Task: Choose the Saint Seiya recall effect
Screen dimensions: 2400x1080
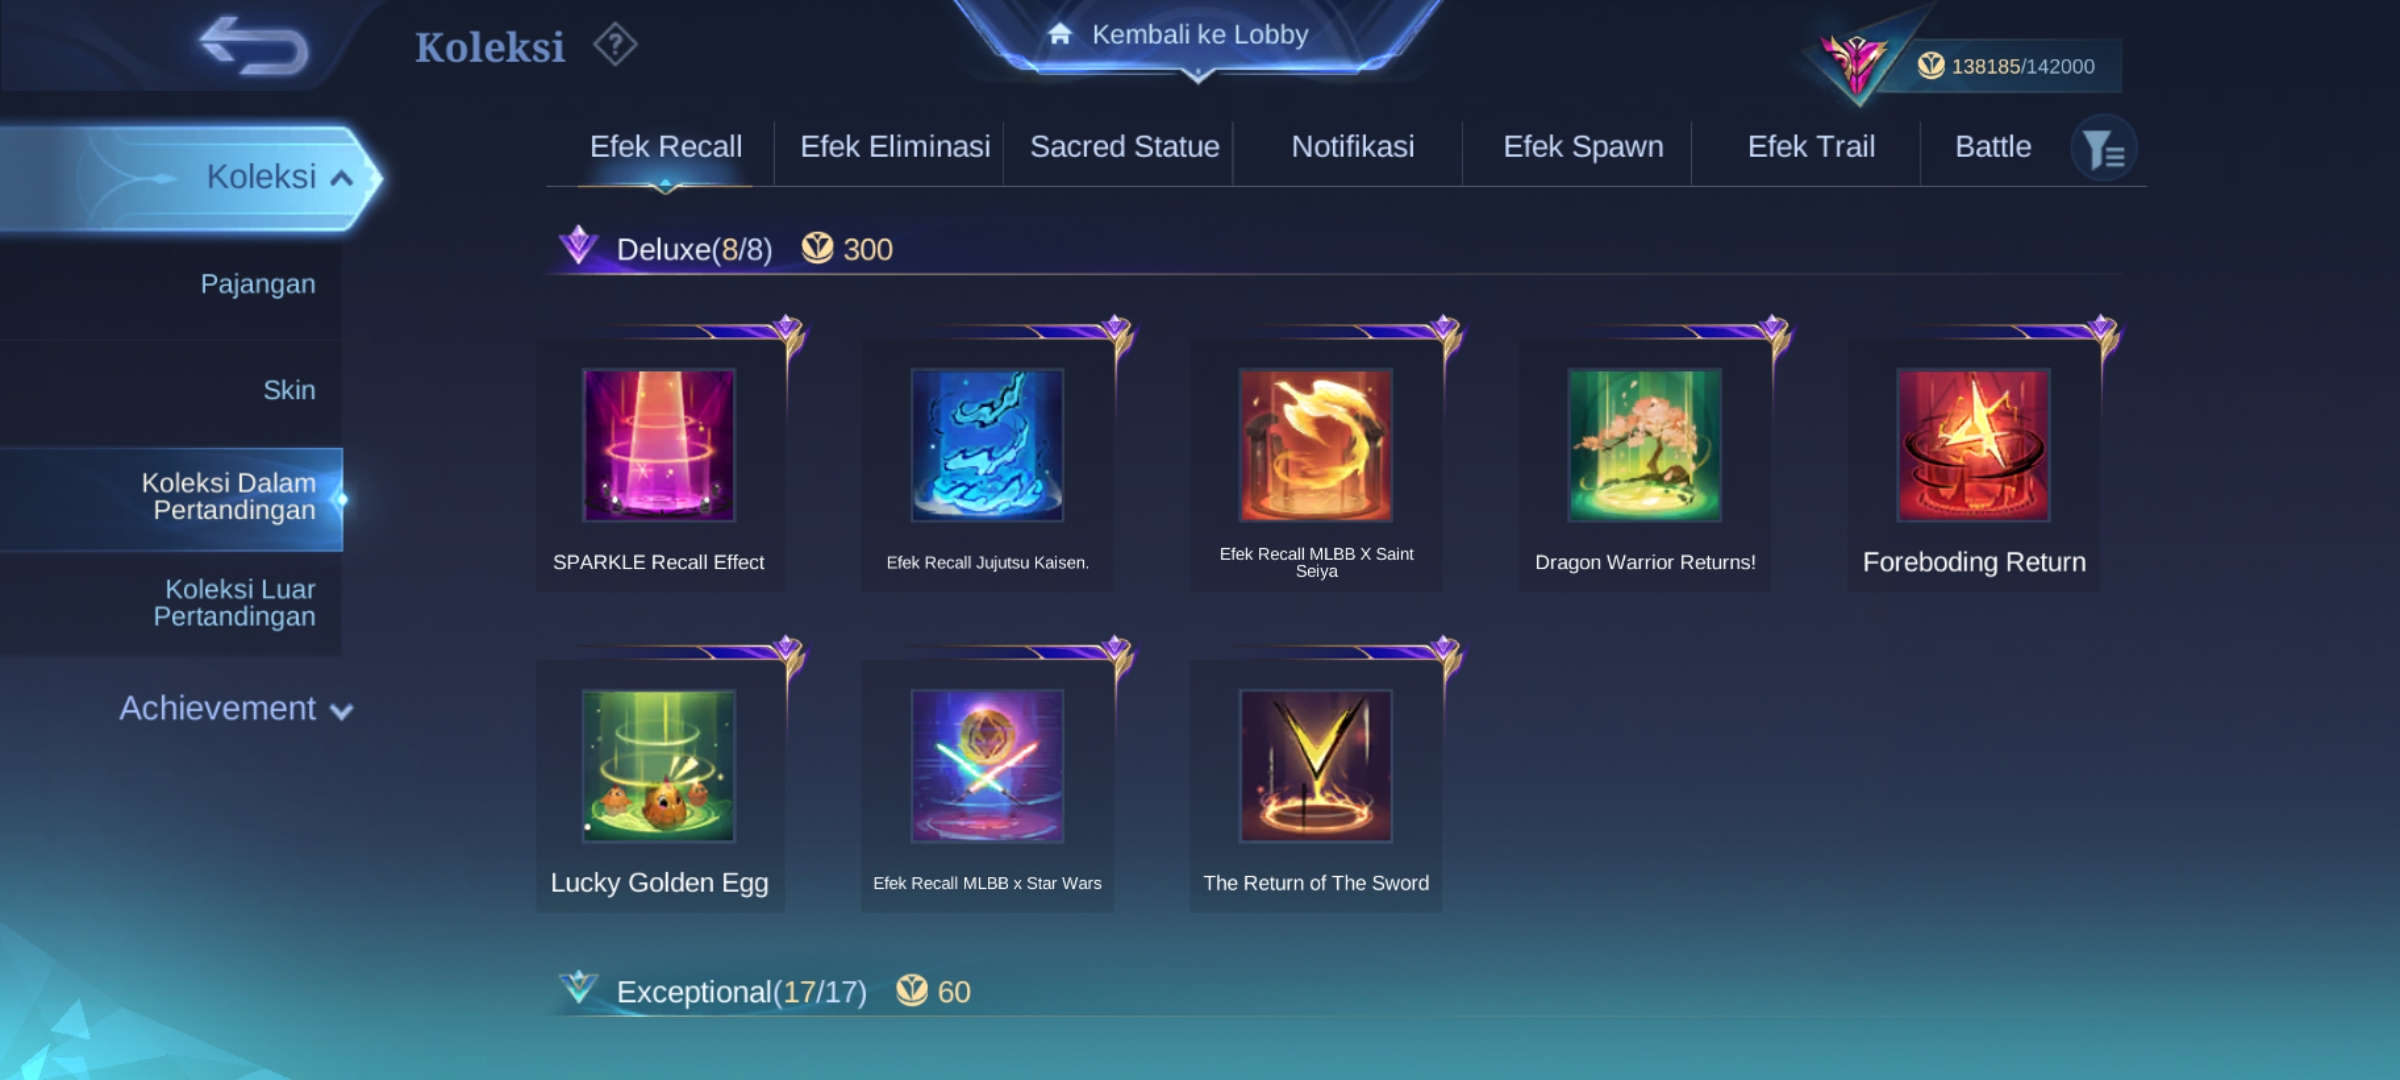Action: (1316, 445)
